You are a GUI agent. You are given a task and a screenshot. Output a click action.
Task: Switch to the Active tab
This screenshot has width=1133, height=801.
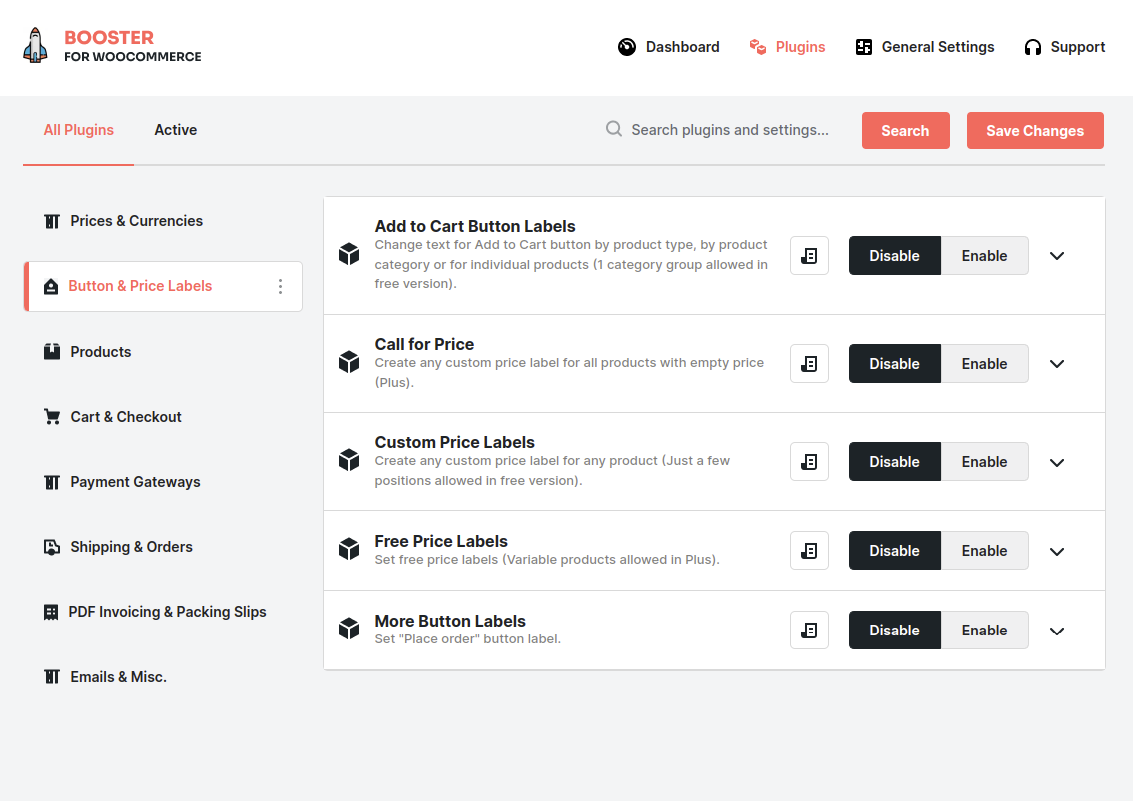pos(176,130)
